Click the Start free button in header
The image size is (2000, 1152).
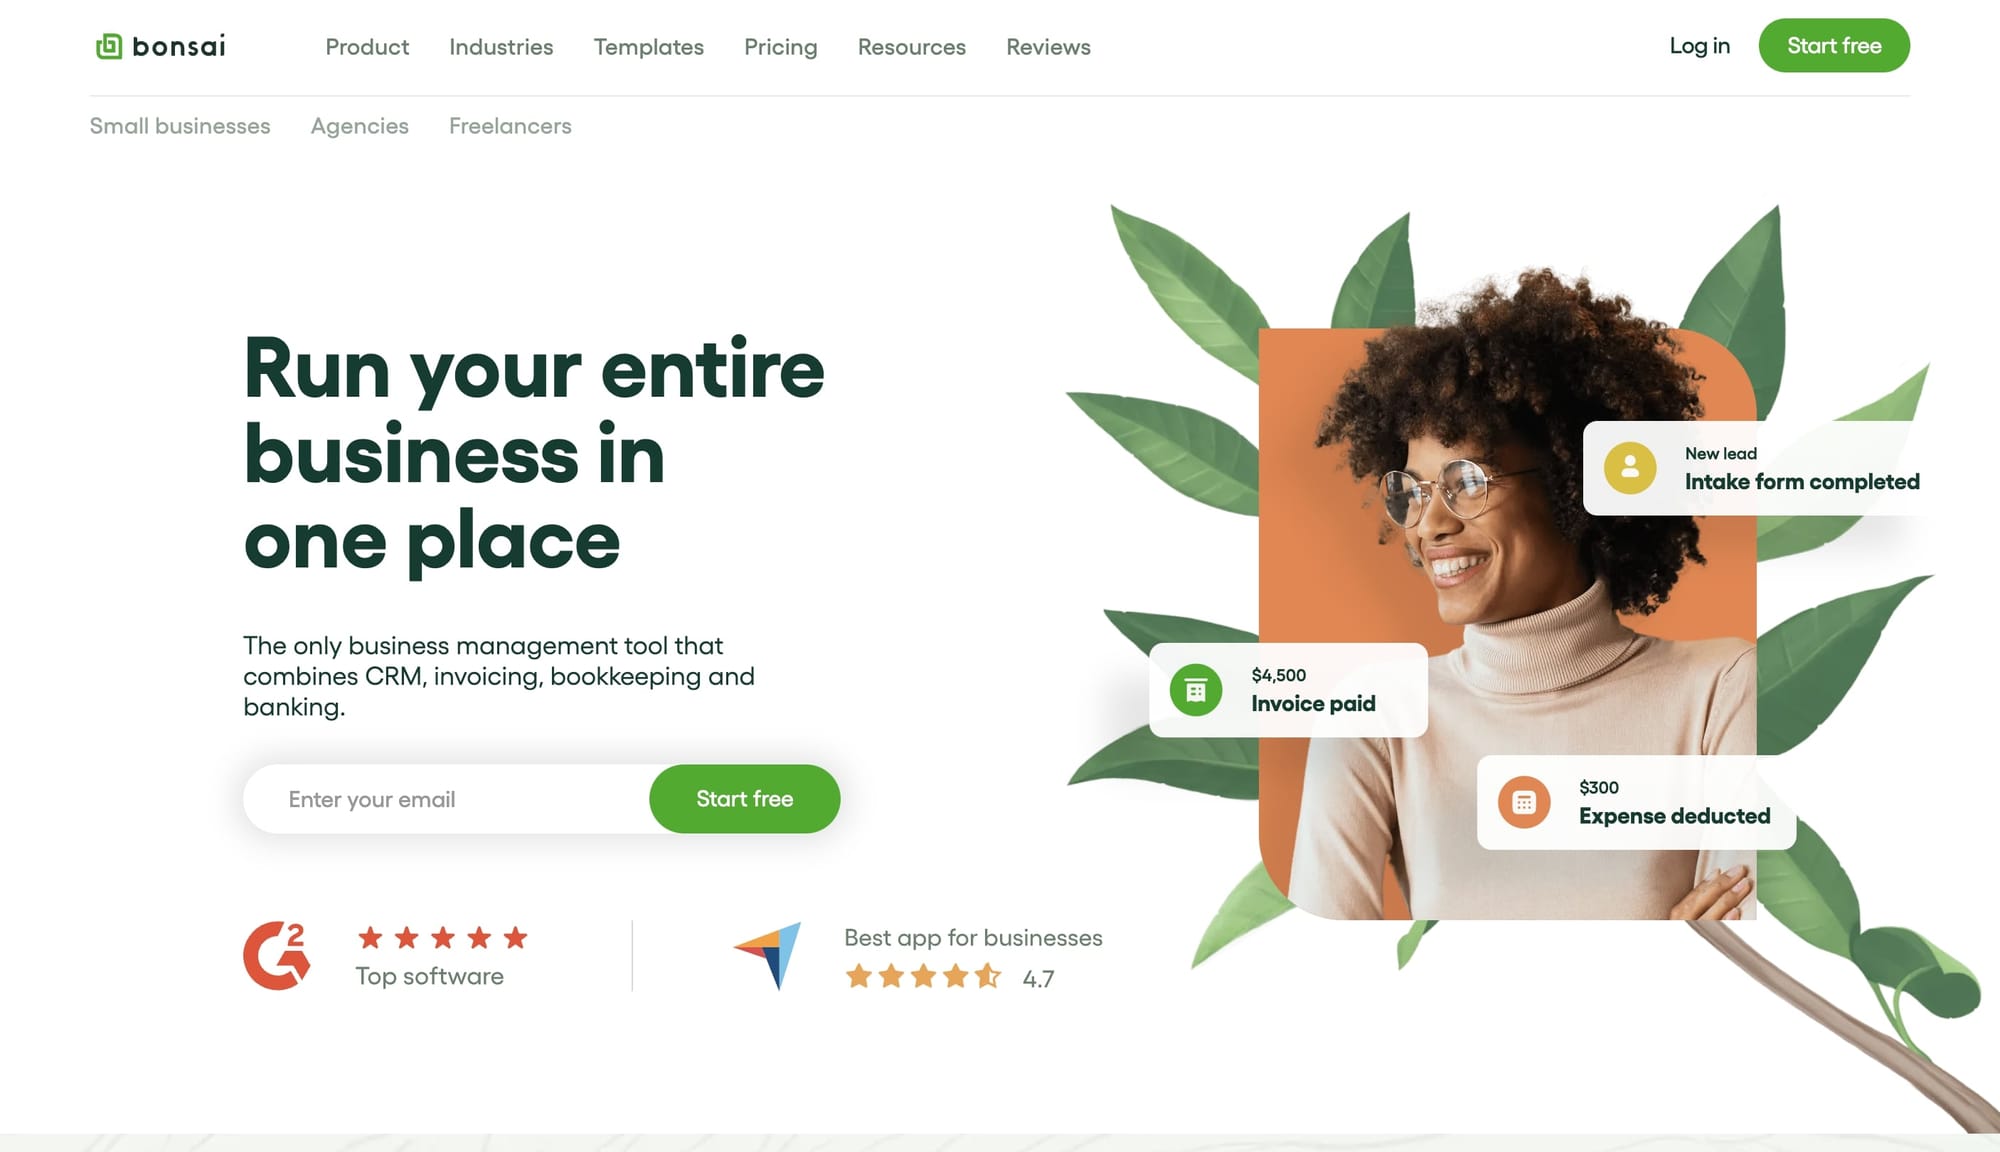coord(1834,45)
